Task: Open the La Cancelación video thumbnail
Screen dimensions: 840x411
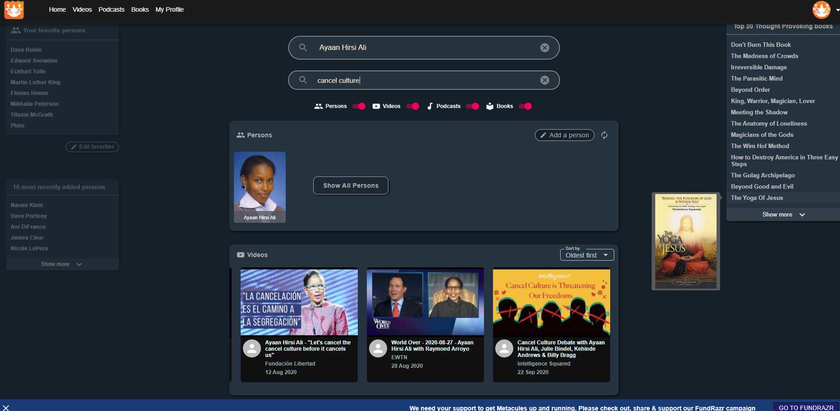Action: coord(299,302)
